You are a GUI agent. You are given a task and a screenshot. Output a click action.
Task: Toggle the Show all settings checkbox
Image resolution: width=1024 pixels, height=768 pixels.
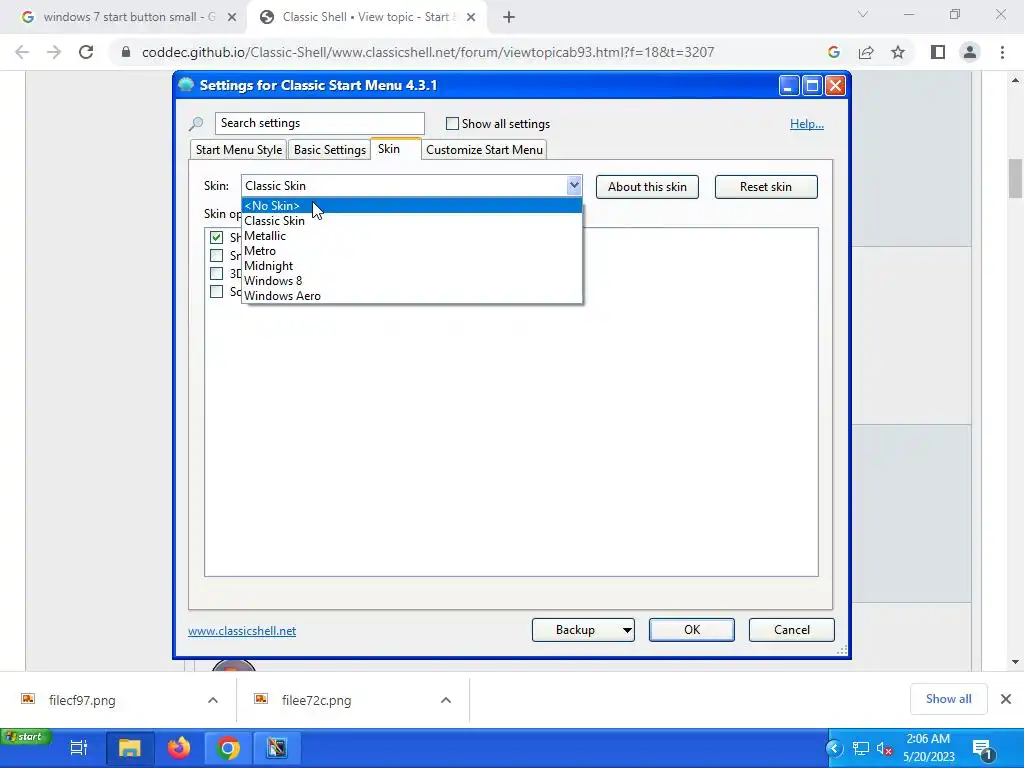(x=452, y=123)
